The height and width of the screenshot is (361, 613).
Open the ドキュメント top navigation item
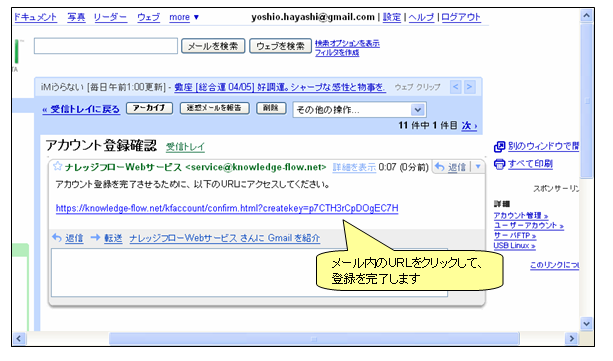coord(35,17)
